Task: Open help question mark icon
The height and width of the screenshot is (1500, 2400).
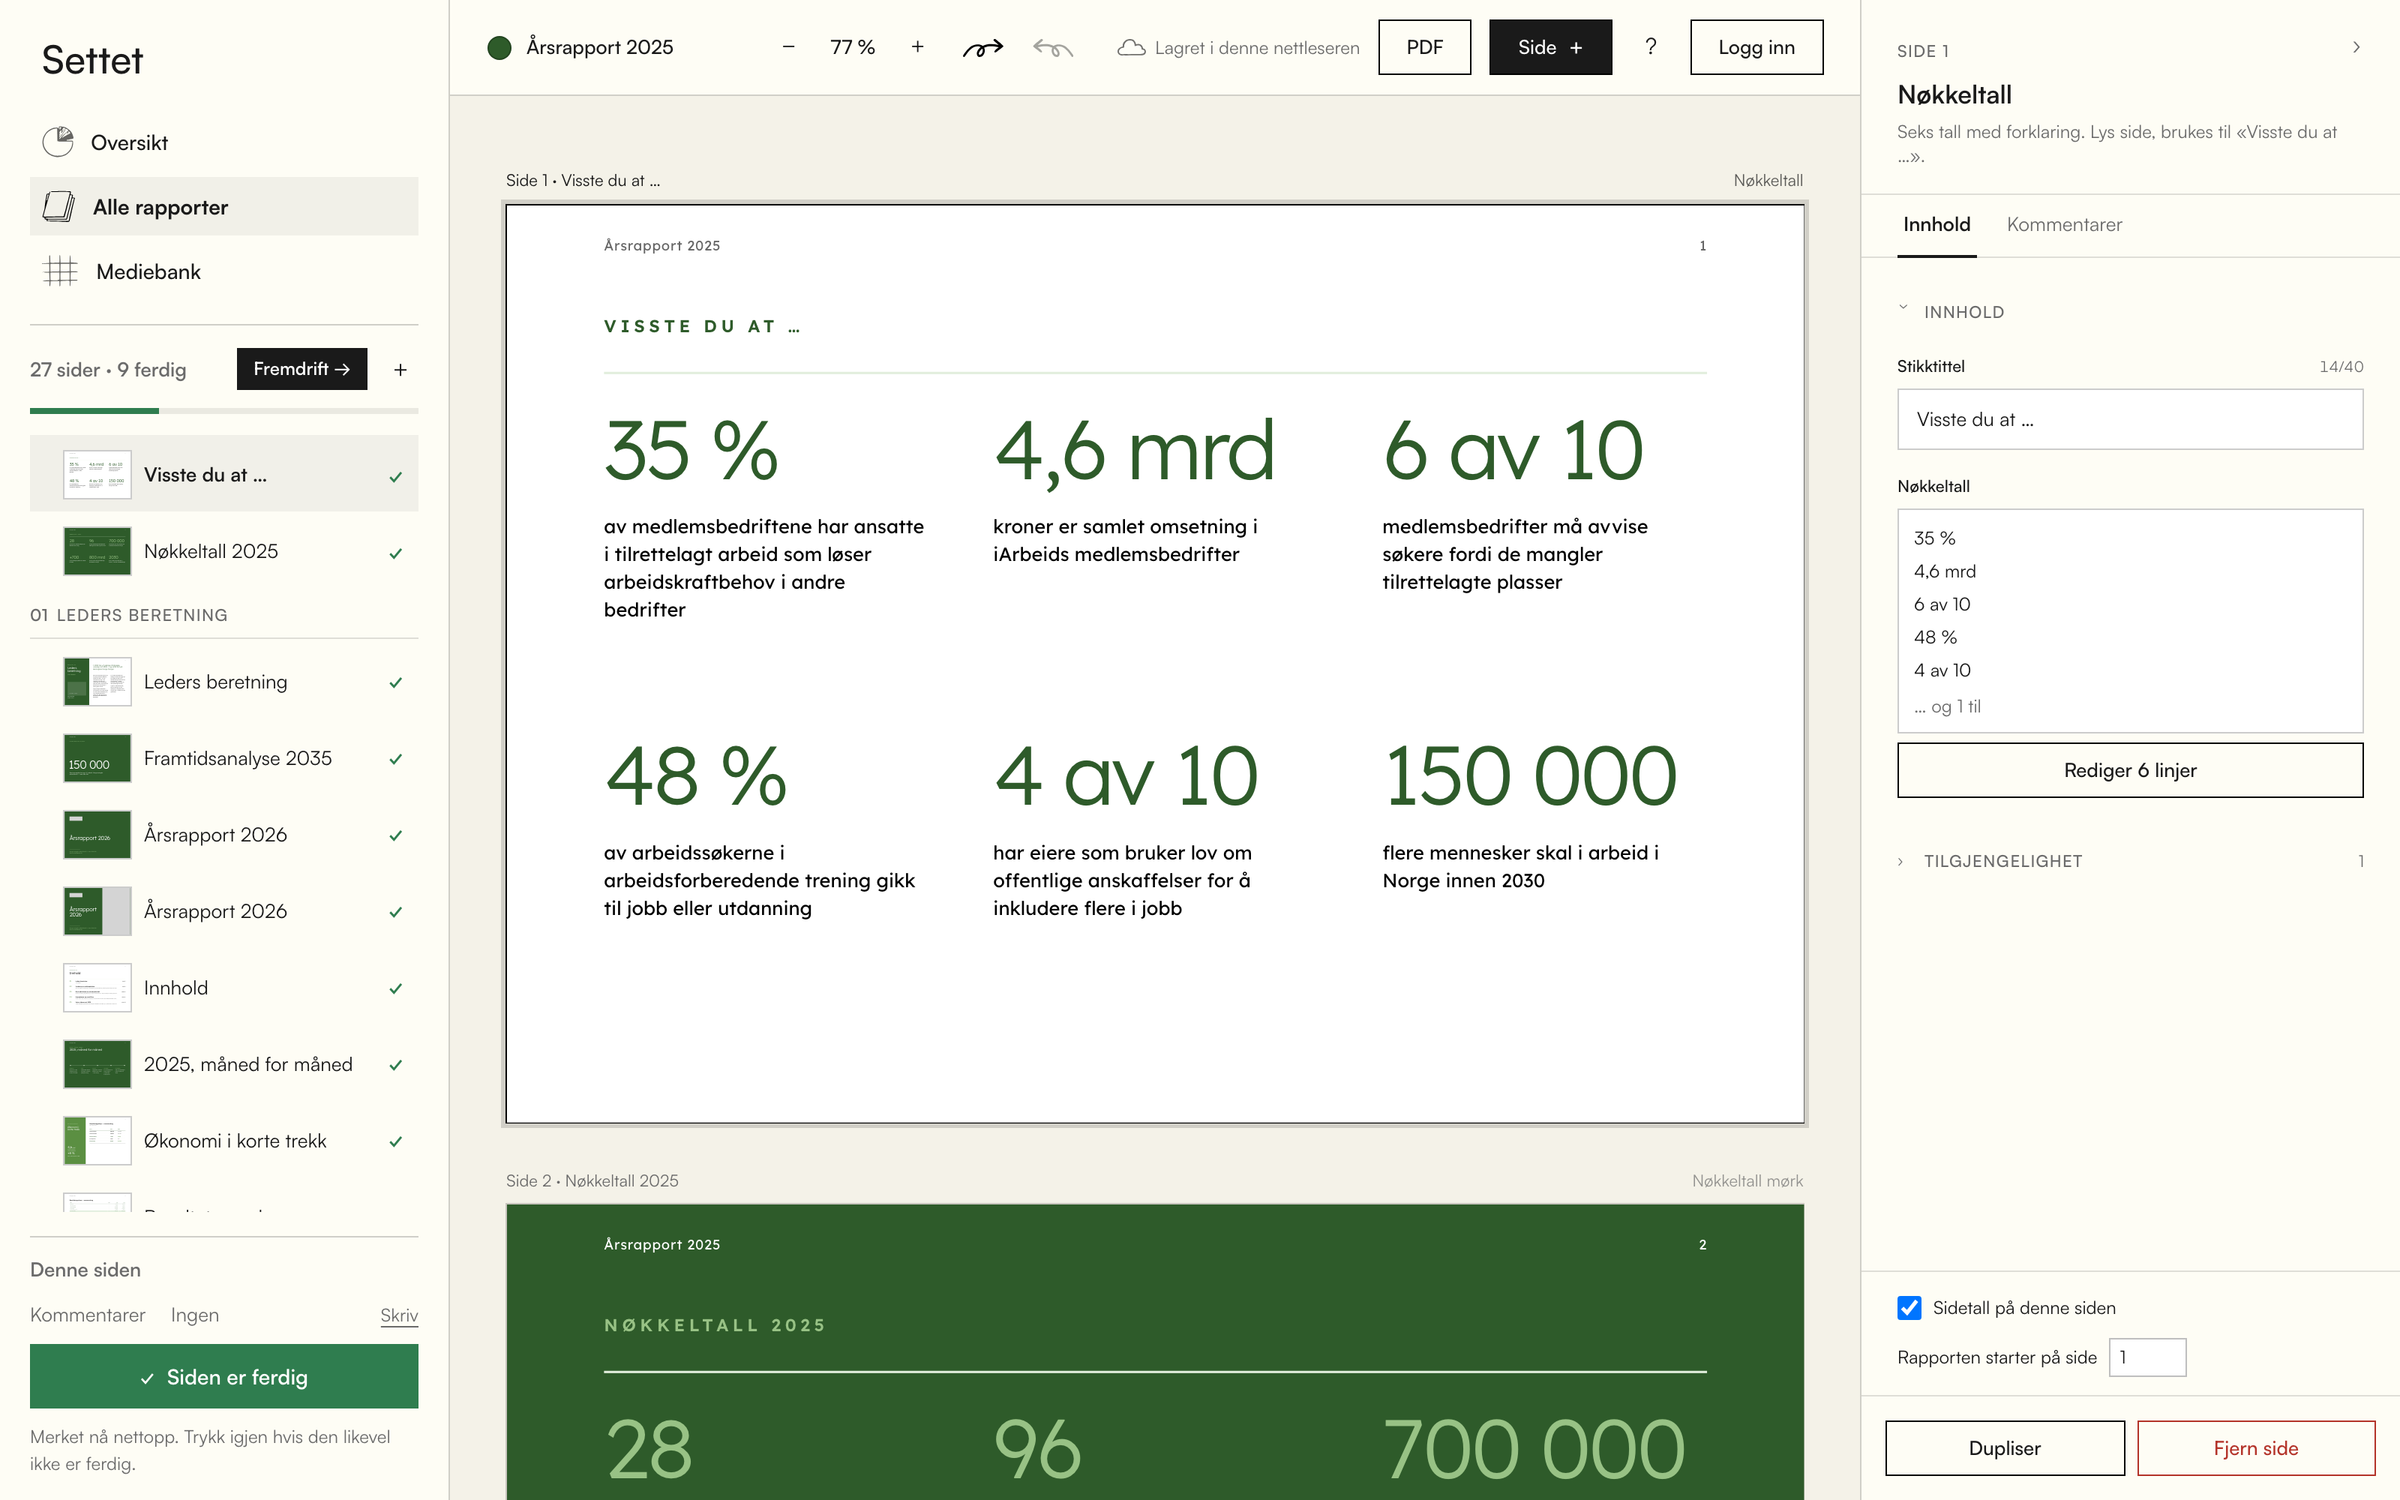Action: 1651,47
